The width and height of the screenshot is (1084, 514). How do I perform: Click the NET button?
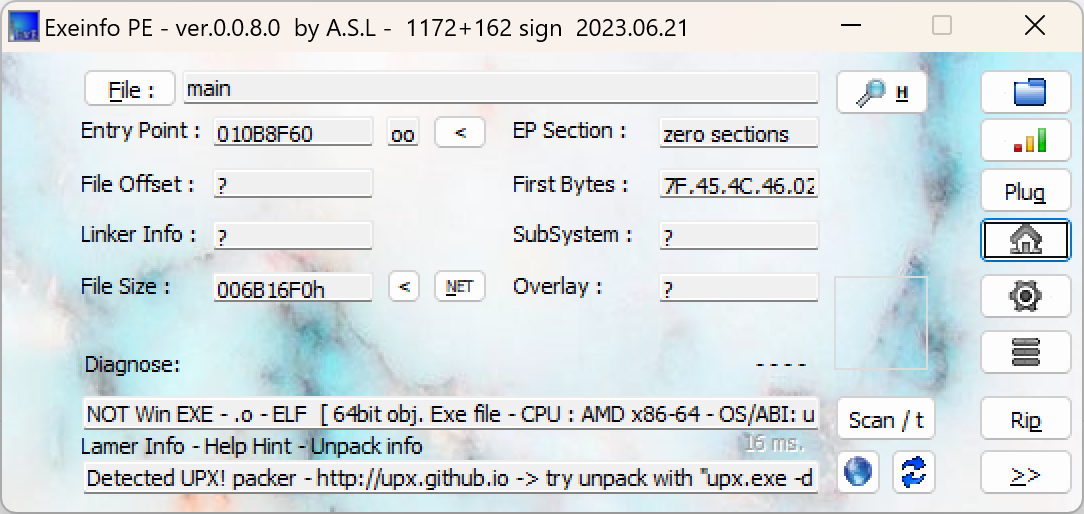coord(460,287)
